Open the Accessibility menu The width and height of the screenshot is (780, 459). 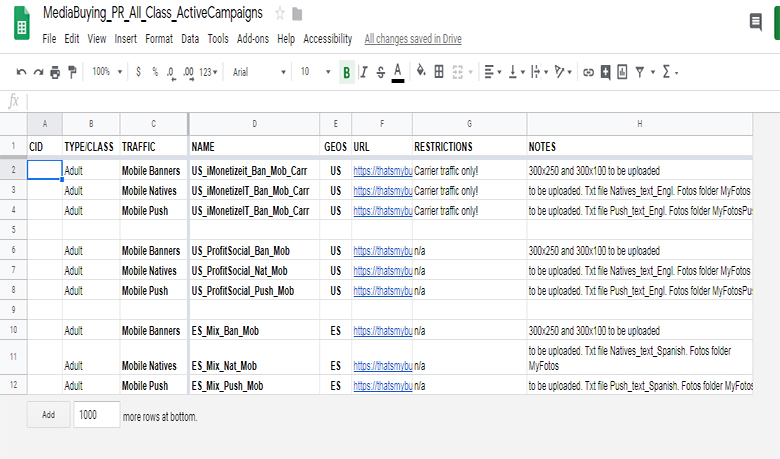click(328, 39)
